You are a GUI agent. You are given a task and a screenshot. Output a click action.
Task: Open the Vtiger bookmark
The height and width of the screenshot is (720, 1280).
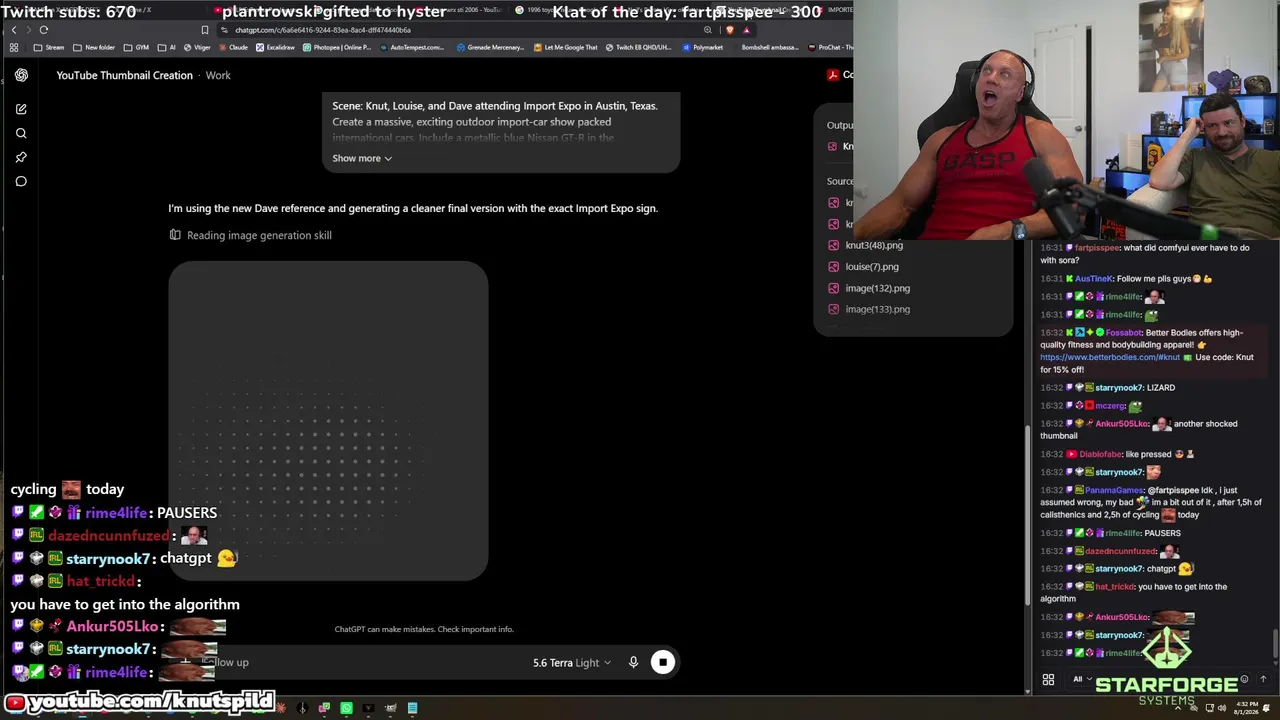click(197, 47)
